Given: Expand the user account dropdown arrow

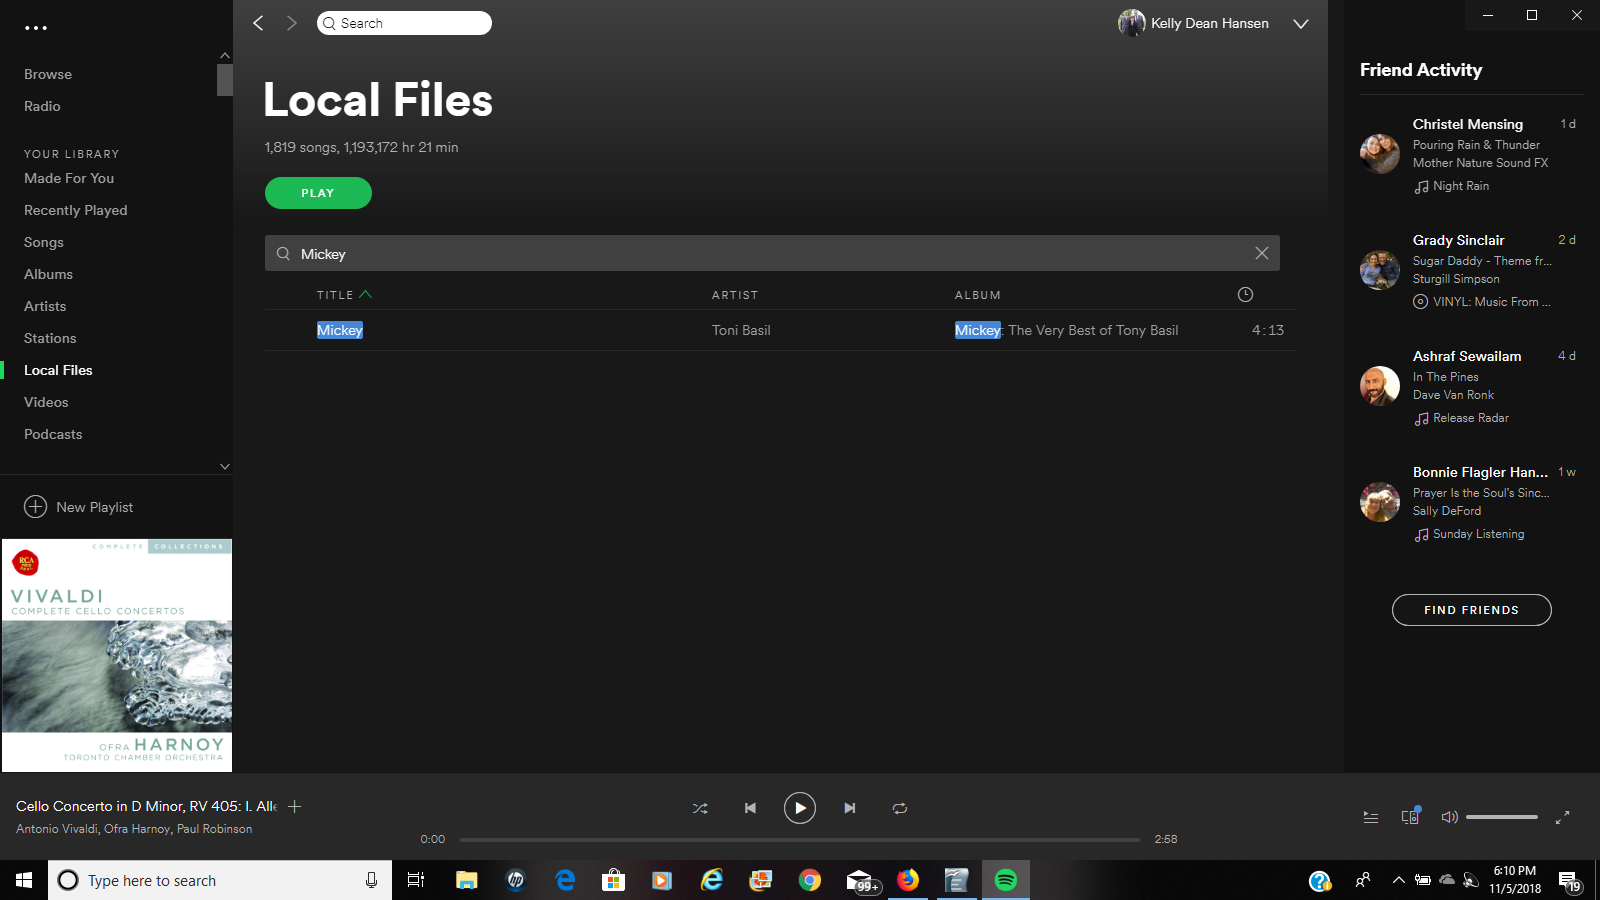Looking at the screenshot, I should pos(1300,24).
